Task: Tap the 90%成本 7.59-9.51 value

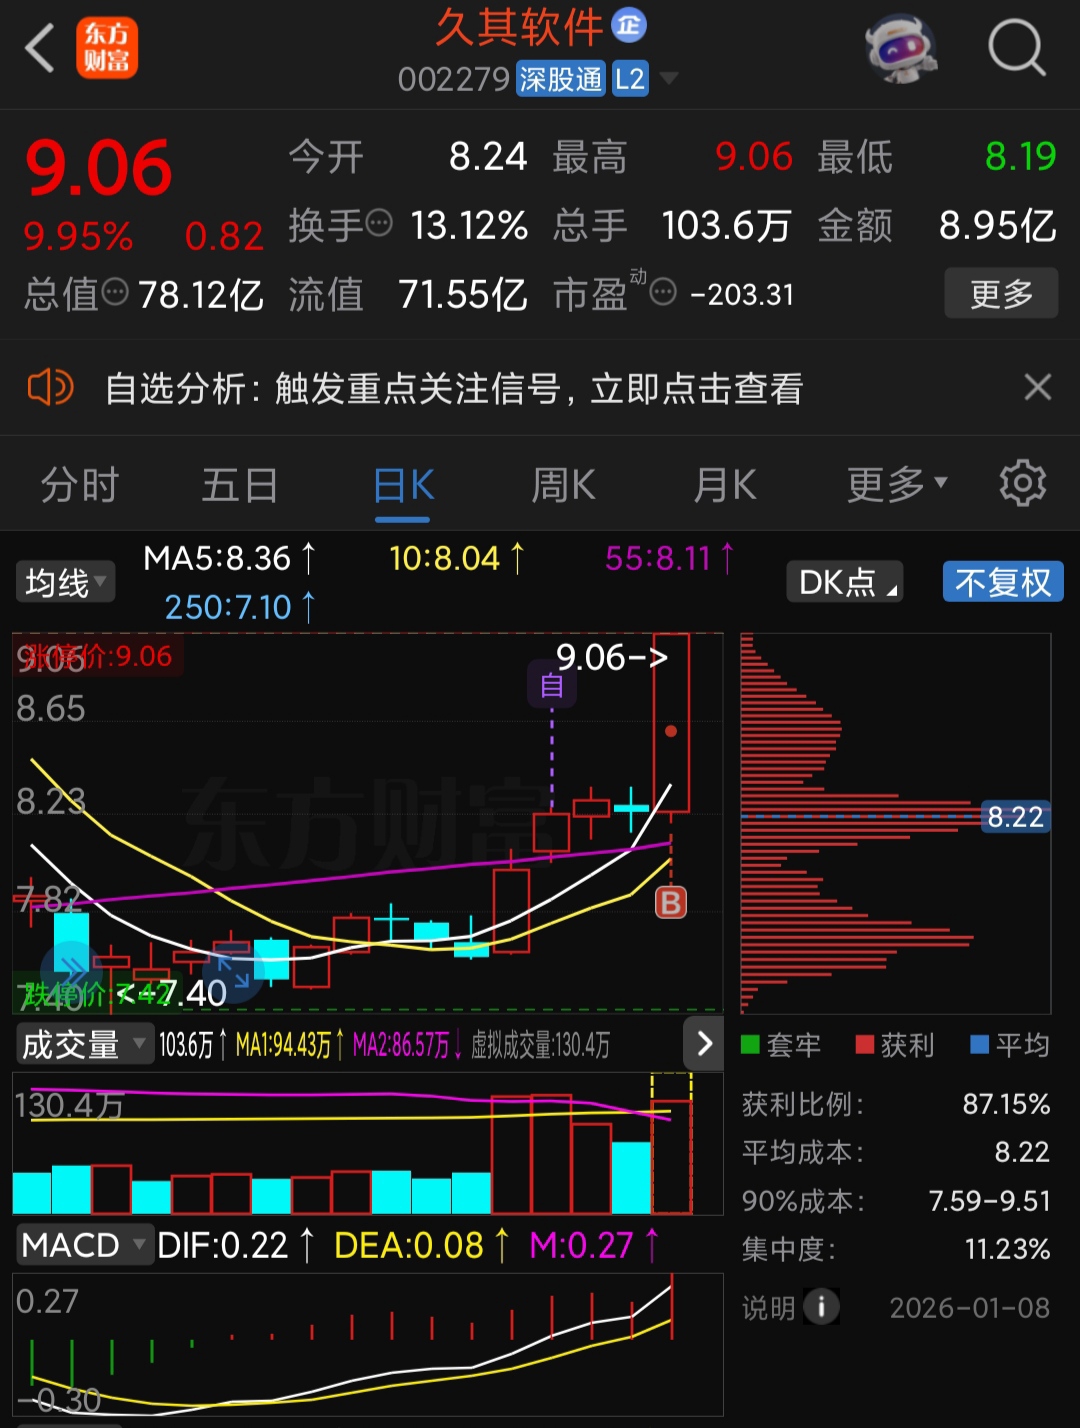Action: pos(989,1200)
